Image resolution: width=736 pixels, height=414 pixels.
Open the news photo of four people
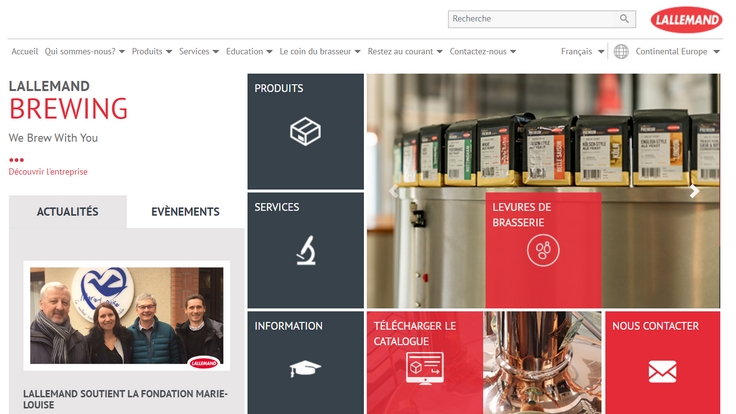coord(127,315)
